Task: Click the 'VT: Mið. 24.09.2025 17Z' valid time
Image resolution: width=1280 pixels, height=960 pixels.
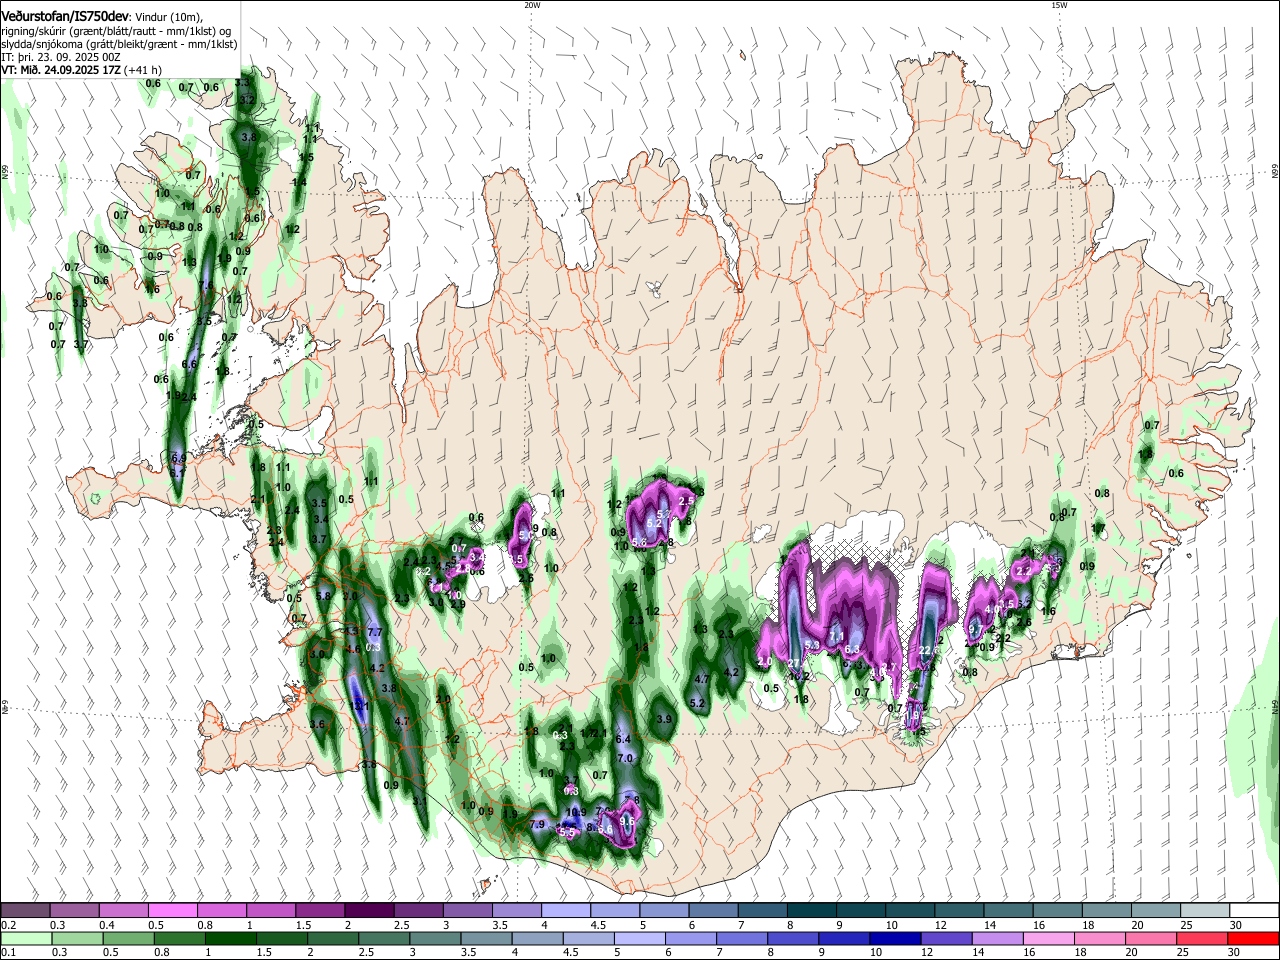Action: click(60, 70)
